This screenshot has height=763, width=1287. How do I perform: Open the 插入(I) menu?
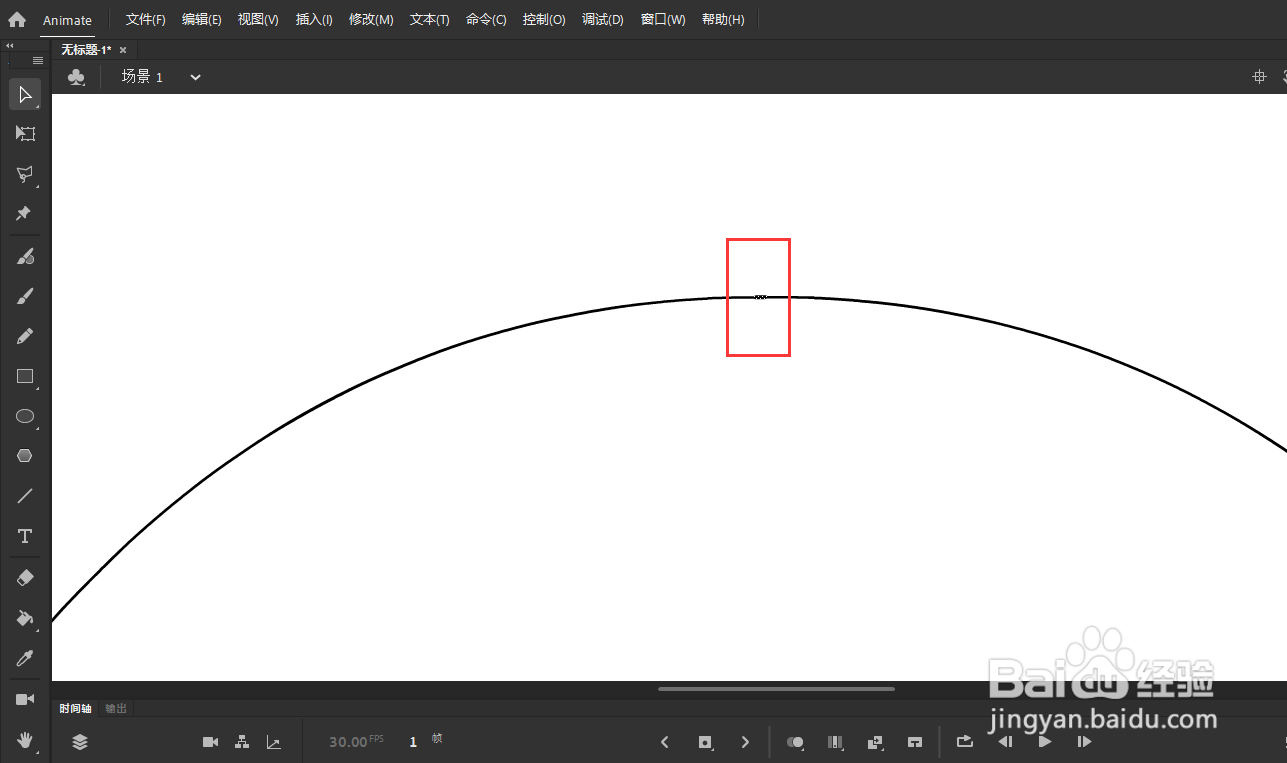point(314,20)
